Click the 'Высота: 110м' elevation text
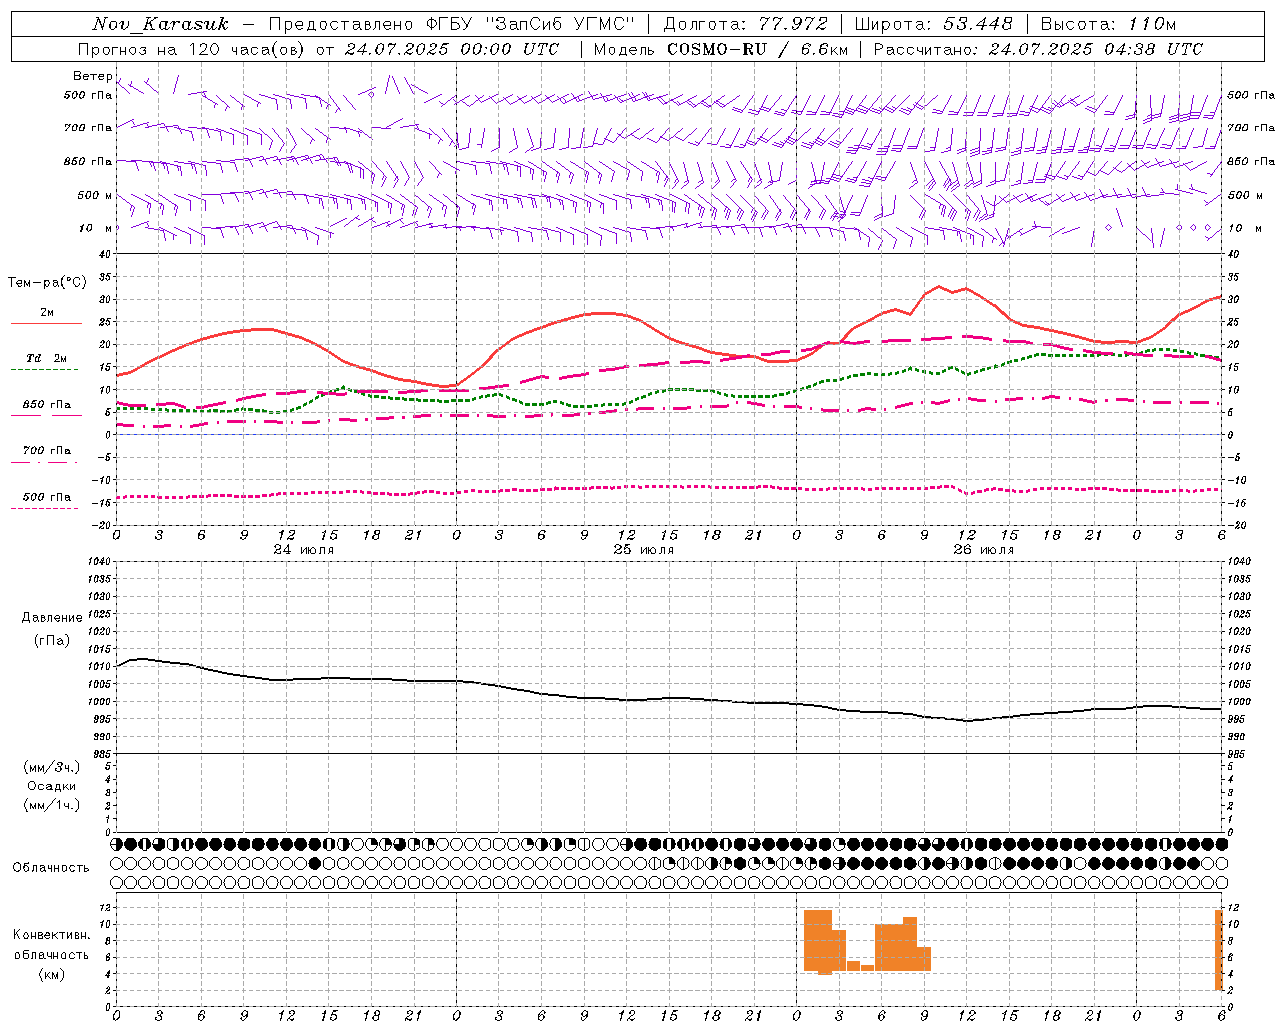Image resolution: width=1280 pixels, height=1024 pixels. pos(1108,24)
